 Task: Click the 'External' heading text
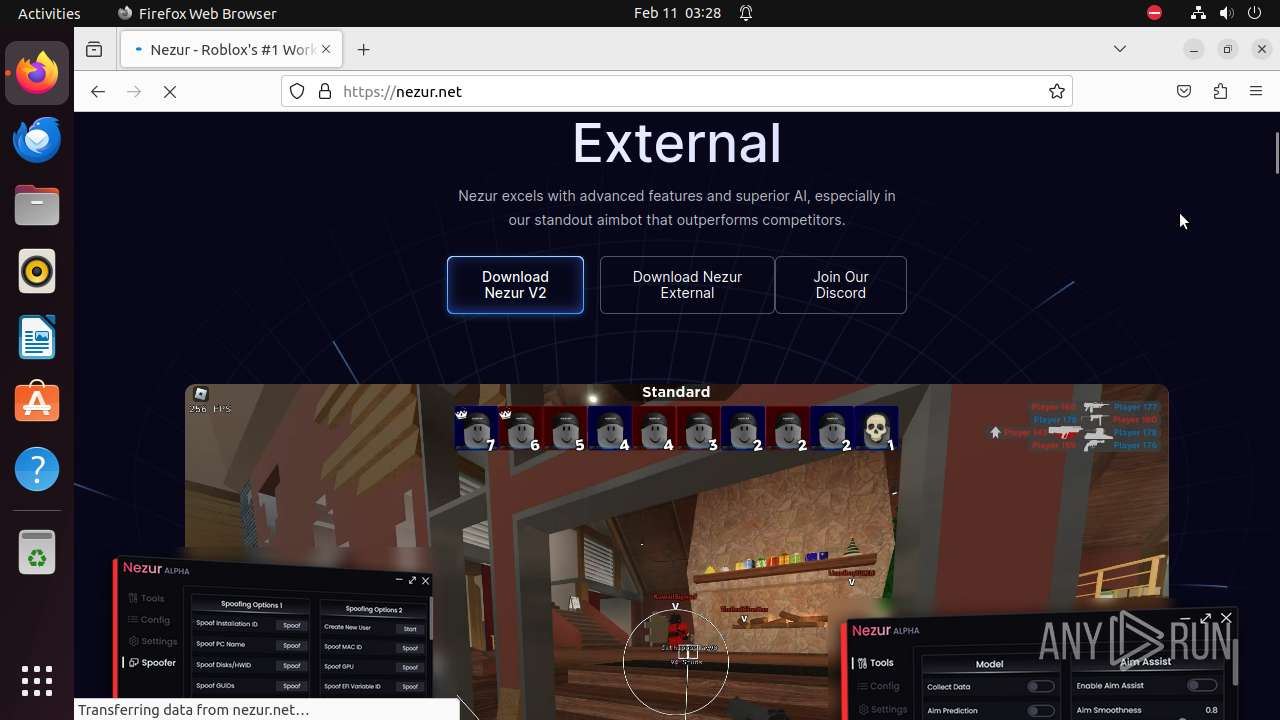pyautogui.click(x=676, y=143)
